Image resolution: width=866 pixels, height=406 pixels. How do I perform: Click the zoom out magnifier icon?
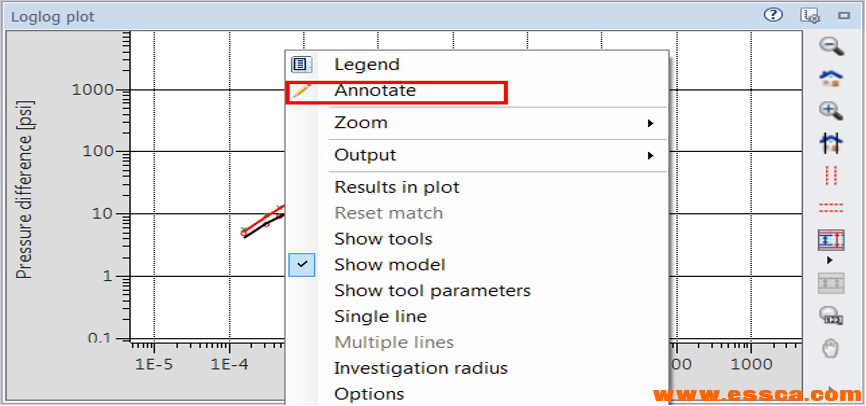click(831, 45)
